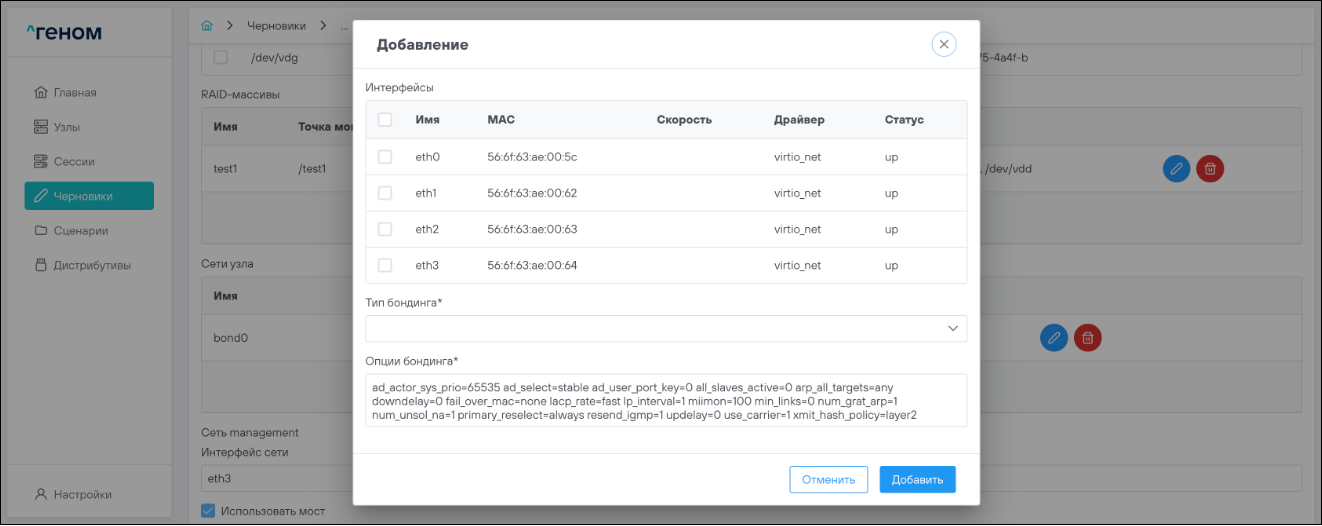Toggle the select-all interfaces header checkbox

385,120
